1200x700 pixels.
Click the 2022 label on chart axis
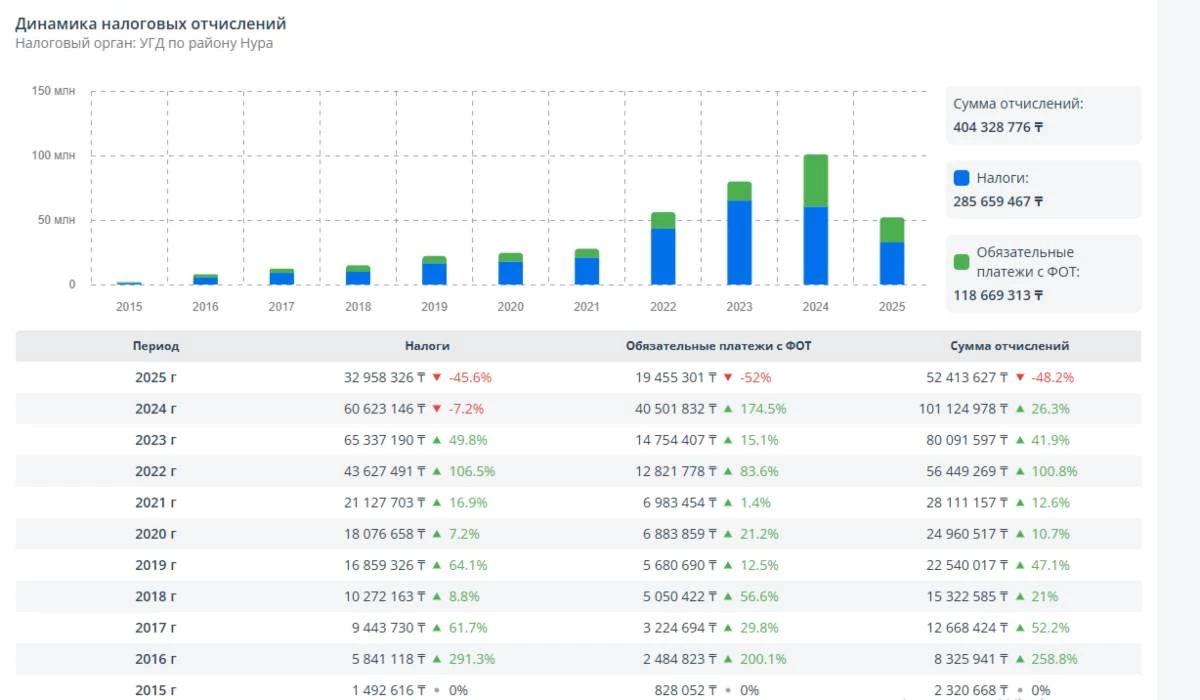pyautogui.click(x=663, y=307)
